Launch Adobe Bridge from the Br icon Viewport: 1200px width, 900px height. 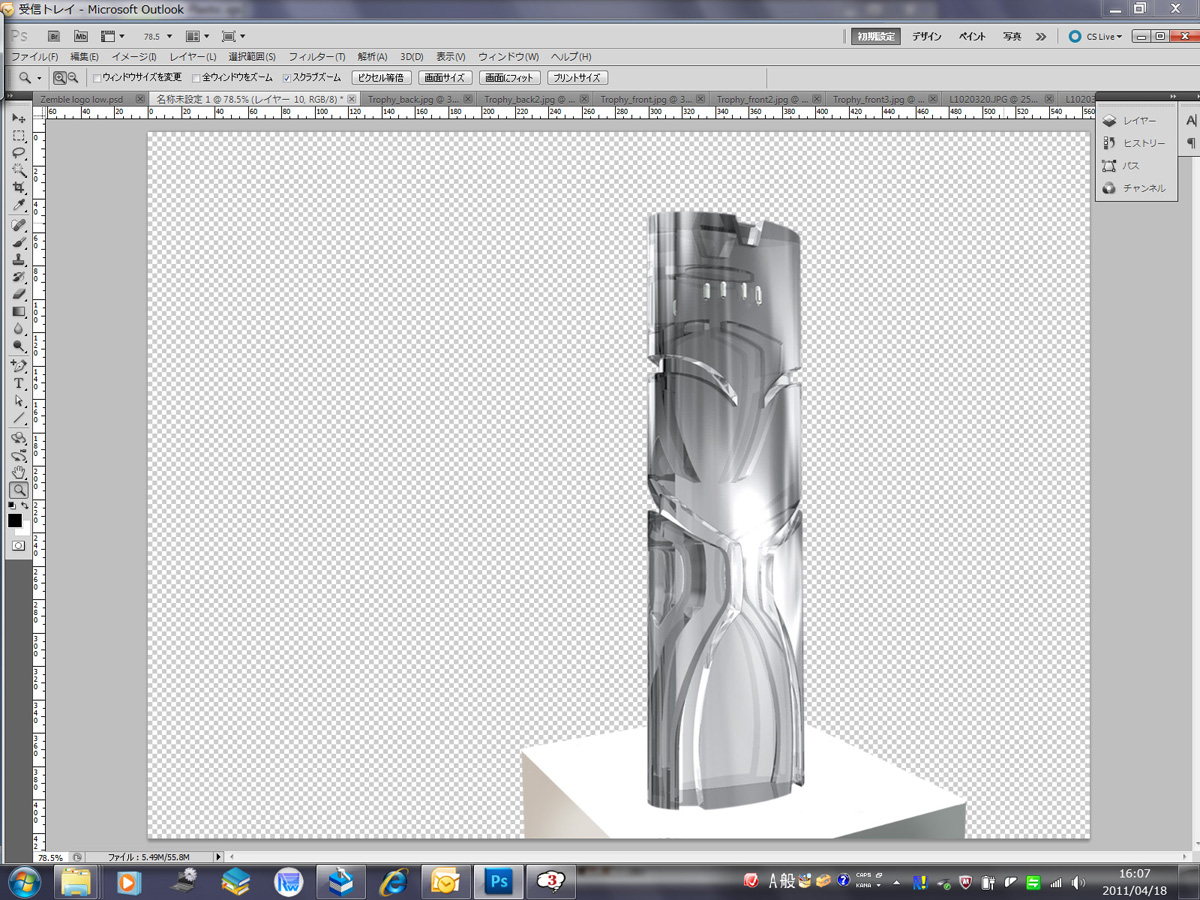click(55, 36)
